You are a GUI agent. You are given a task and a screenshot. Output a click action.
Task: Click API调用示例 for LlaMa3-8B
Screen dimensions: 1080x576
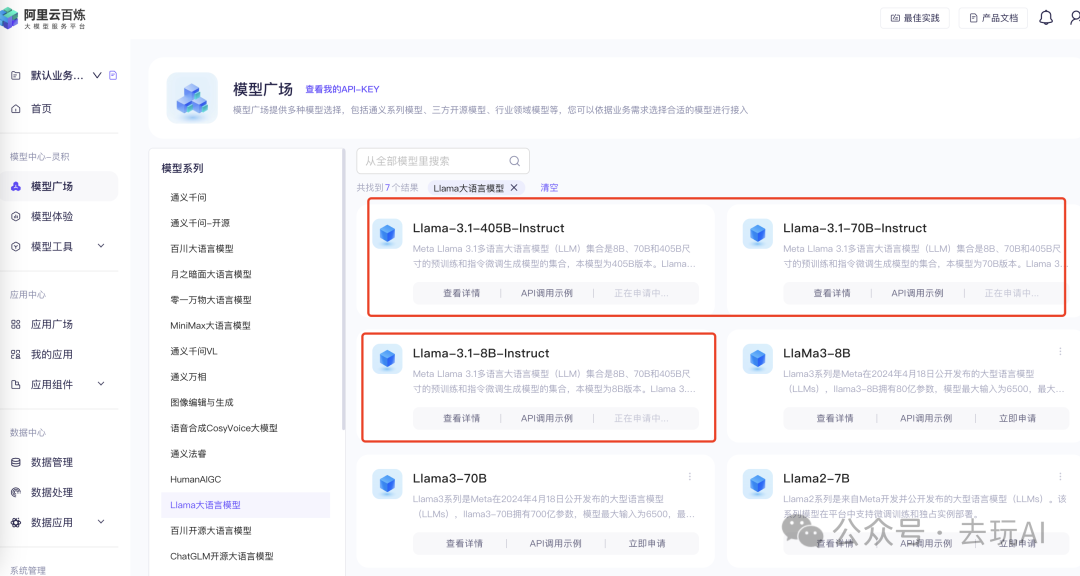pyautogui.click(x=926, y=418)
